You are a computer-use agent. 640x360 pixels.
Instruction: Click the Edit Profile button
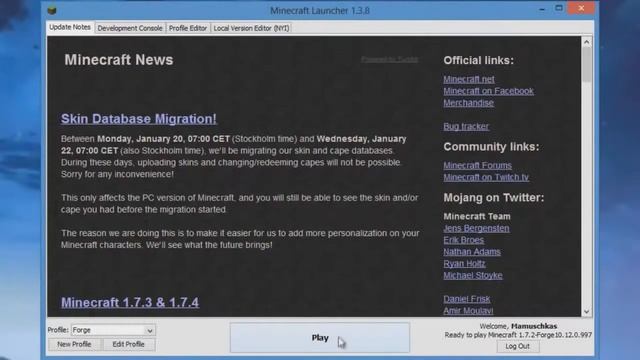coord(129,344)
